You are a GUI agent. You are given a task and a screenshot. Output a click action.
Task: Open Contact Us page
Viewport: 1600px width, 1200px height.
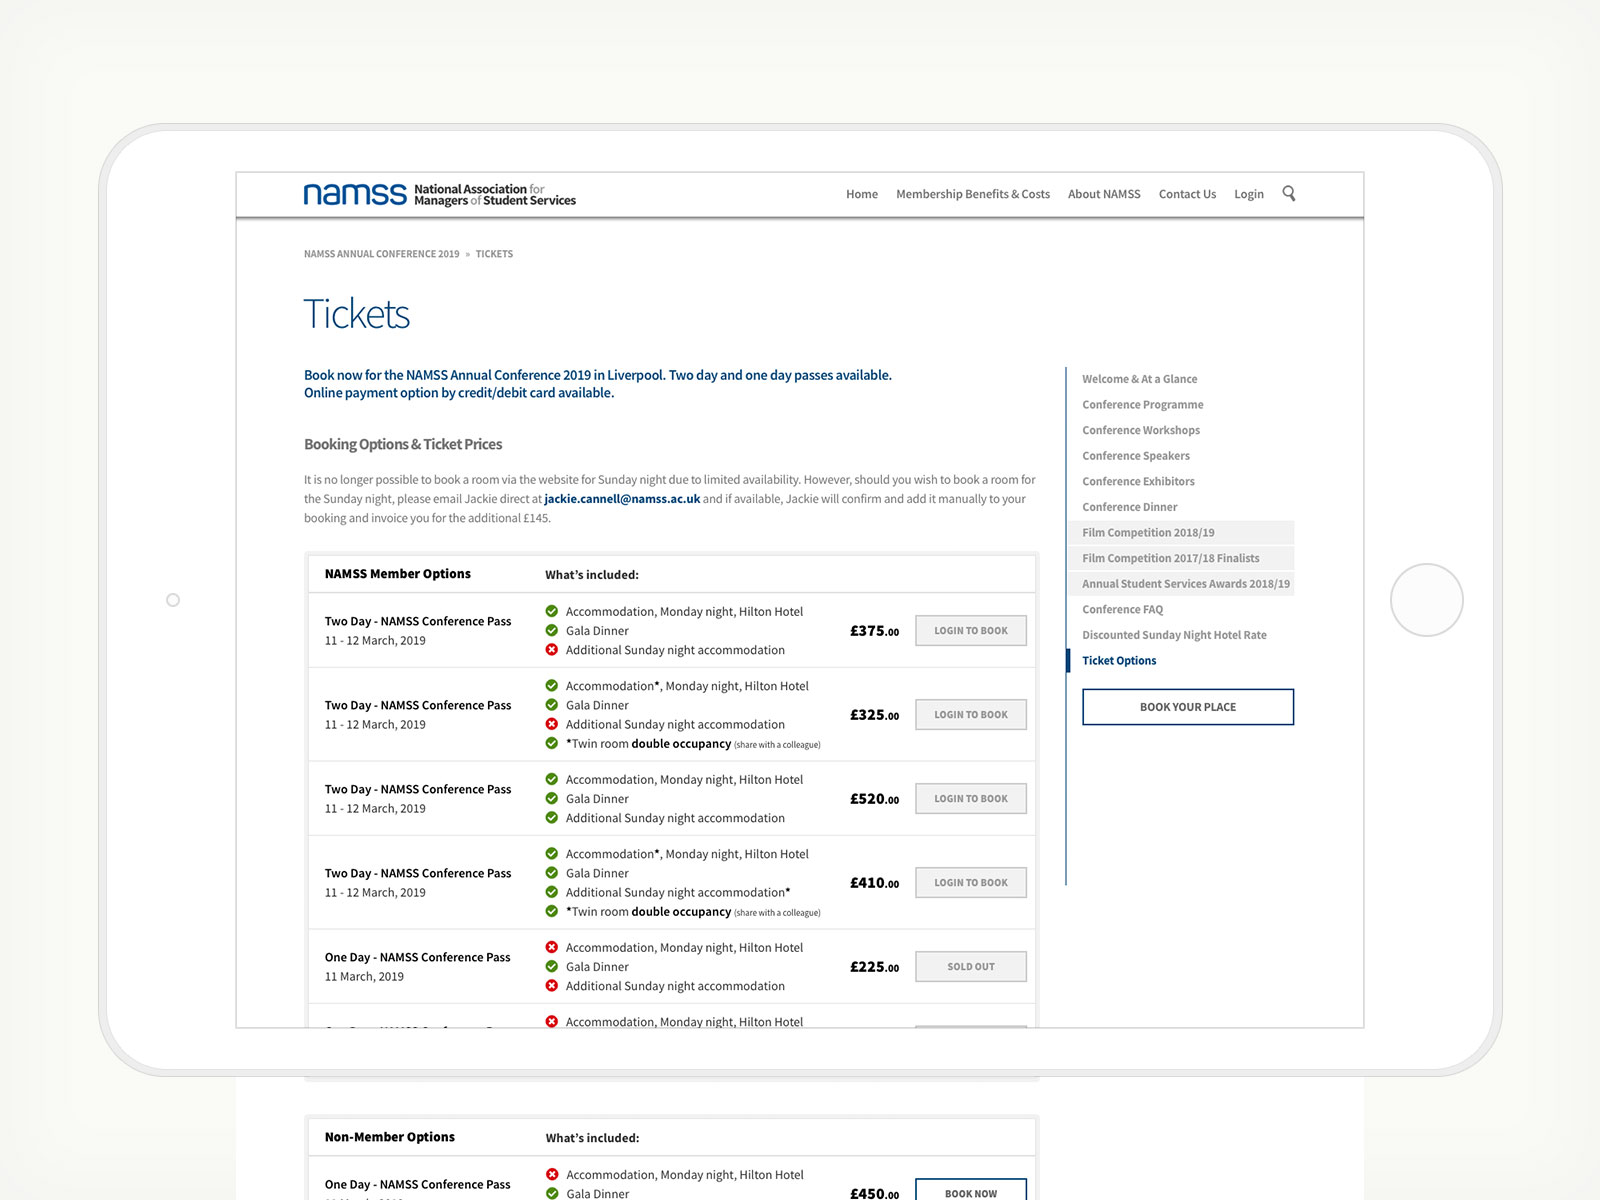1187,194
